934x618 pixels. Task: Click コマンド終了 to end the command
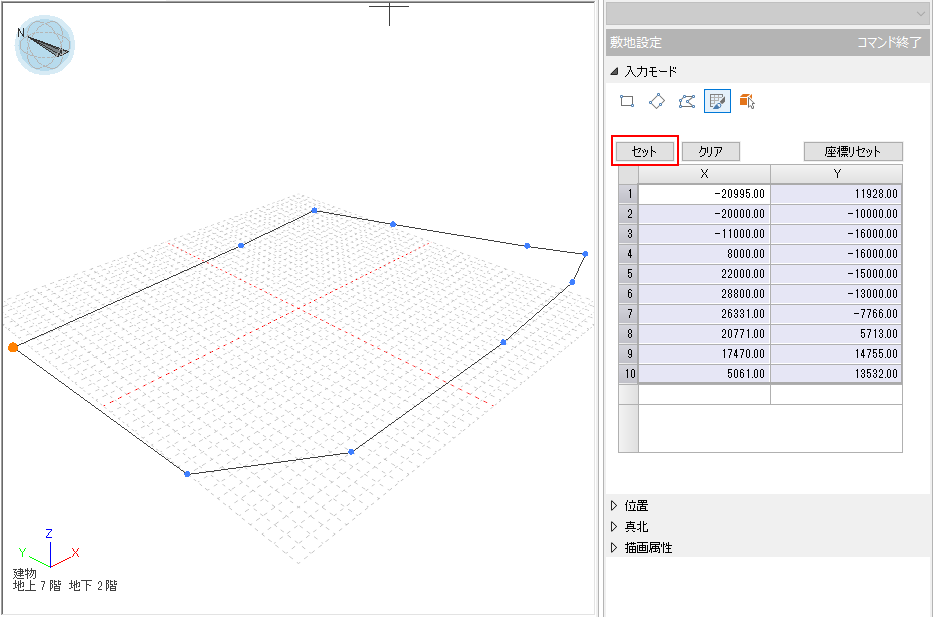(x=892, y=43)
